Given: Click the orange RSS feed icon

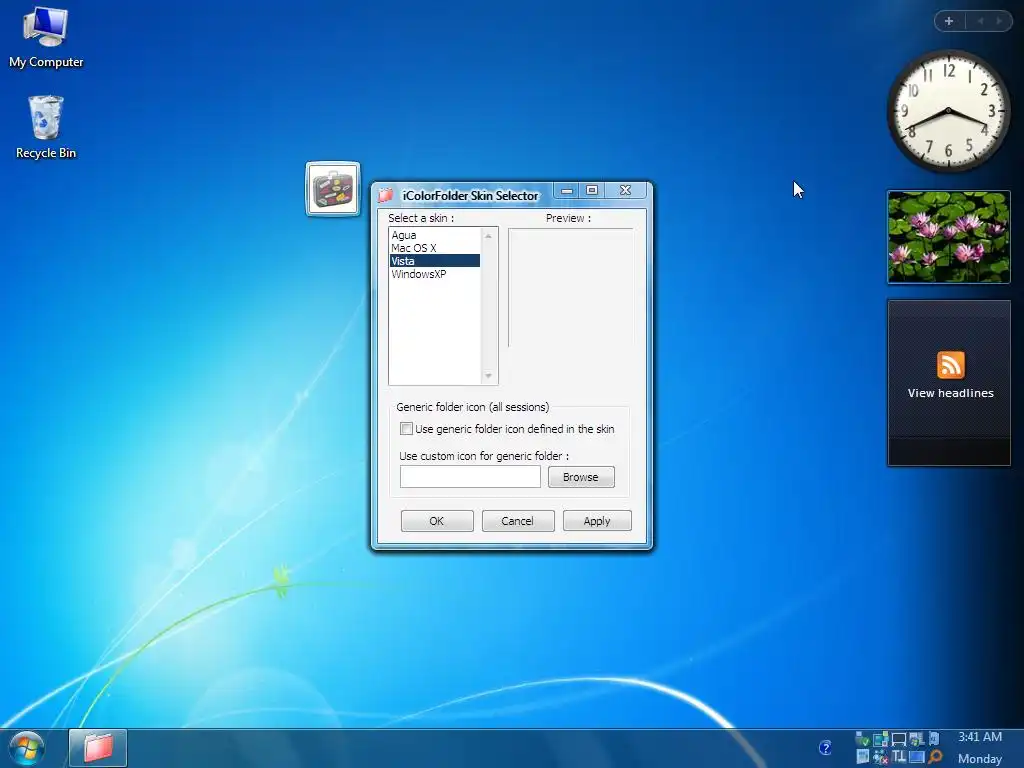Looking at the screenshot, I should pyautogui.click(x=950, y=365).
